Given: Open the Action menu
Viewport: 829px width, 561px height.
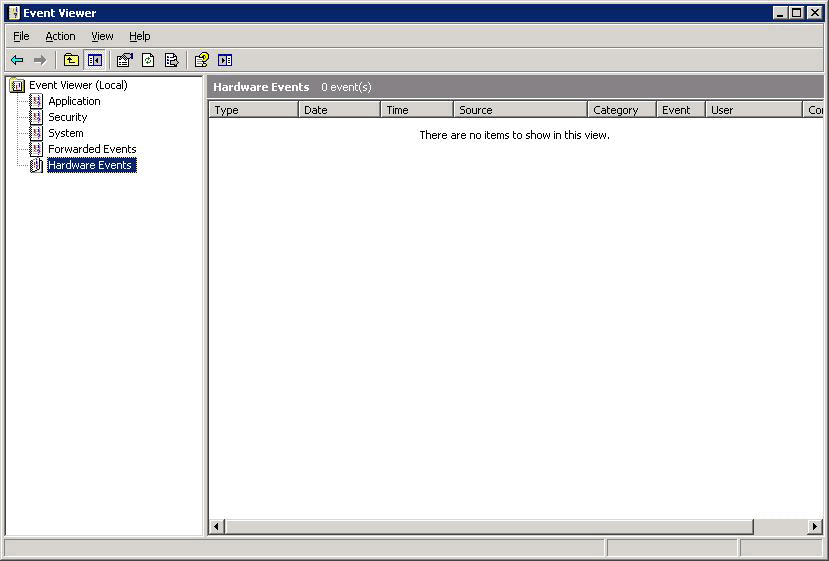Looking at the screenshot, I should (x=60, y=36).
